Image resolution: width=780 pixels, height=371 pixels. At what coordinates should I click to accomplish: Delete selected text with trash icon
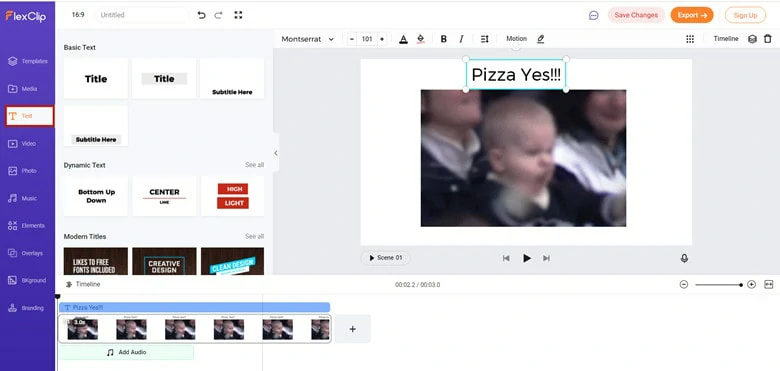click(x=768, y=39)
